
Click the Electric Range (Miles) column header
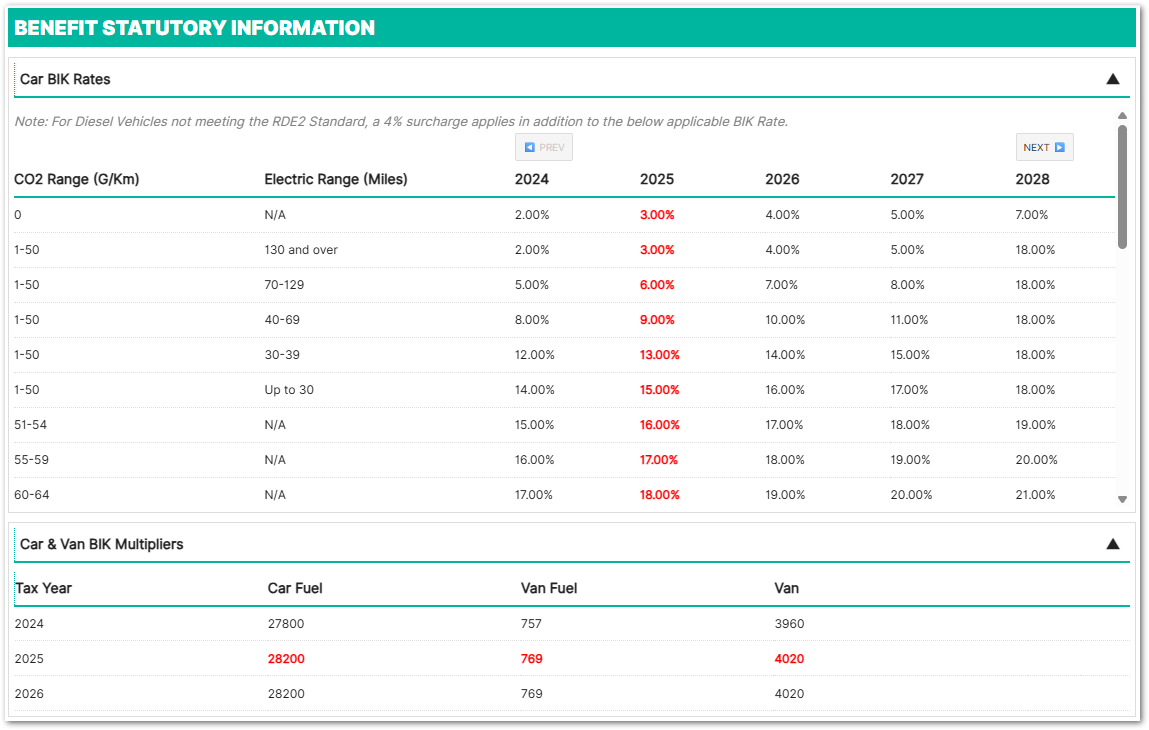coord(336,179)
